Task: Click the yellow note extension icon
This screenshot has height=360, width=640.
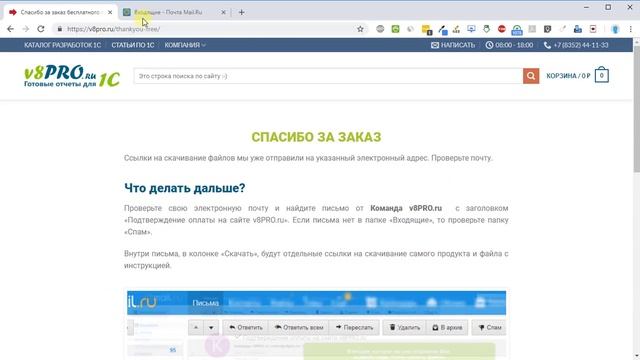Action: [x=427, y=29]
